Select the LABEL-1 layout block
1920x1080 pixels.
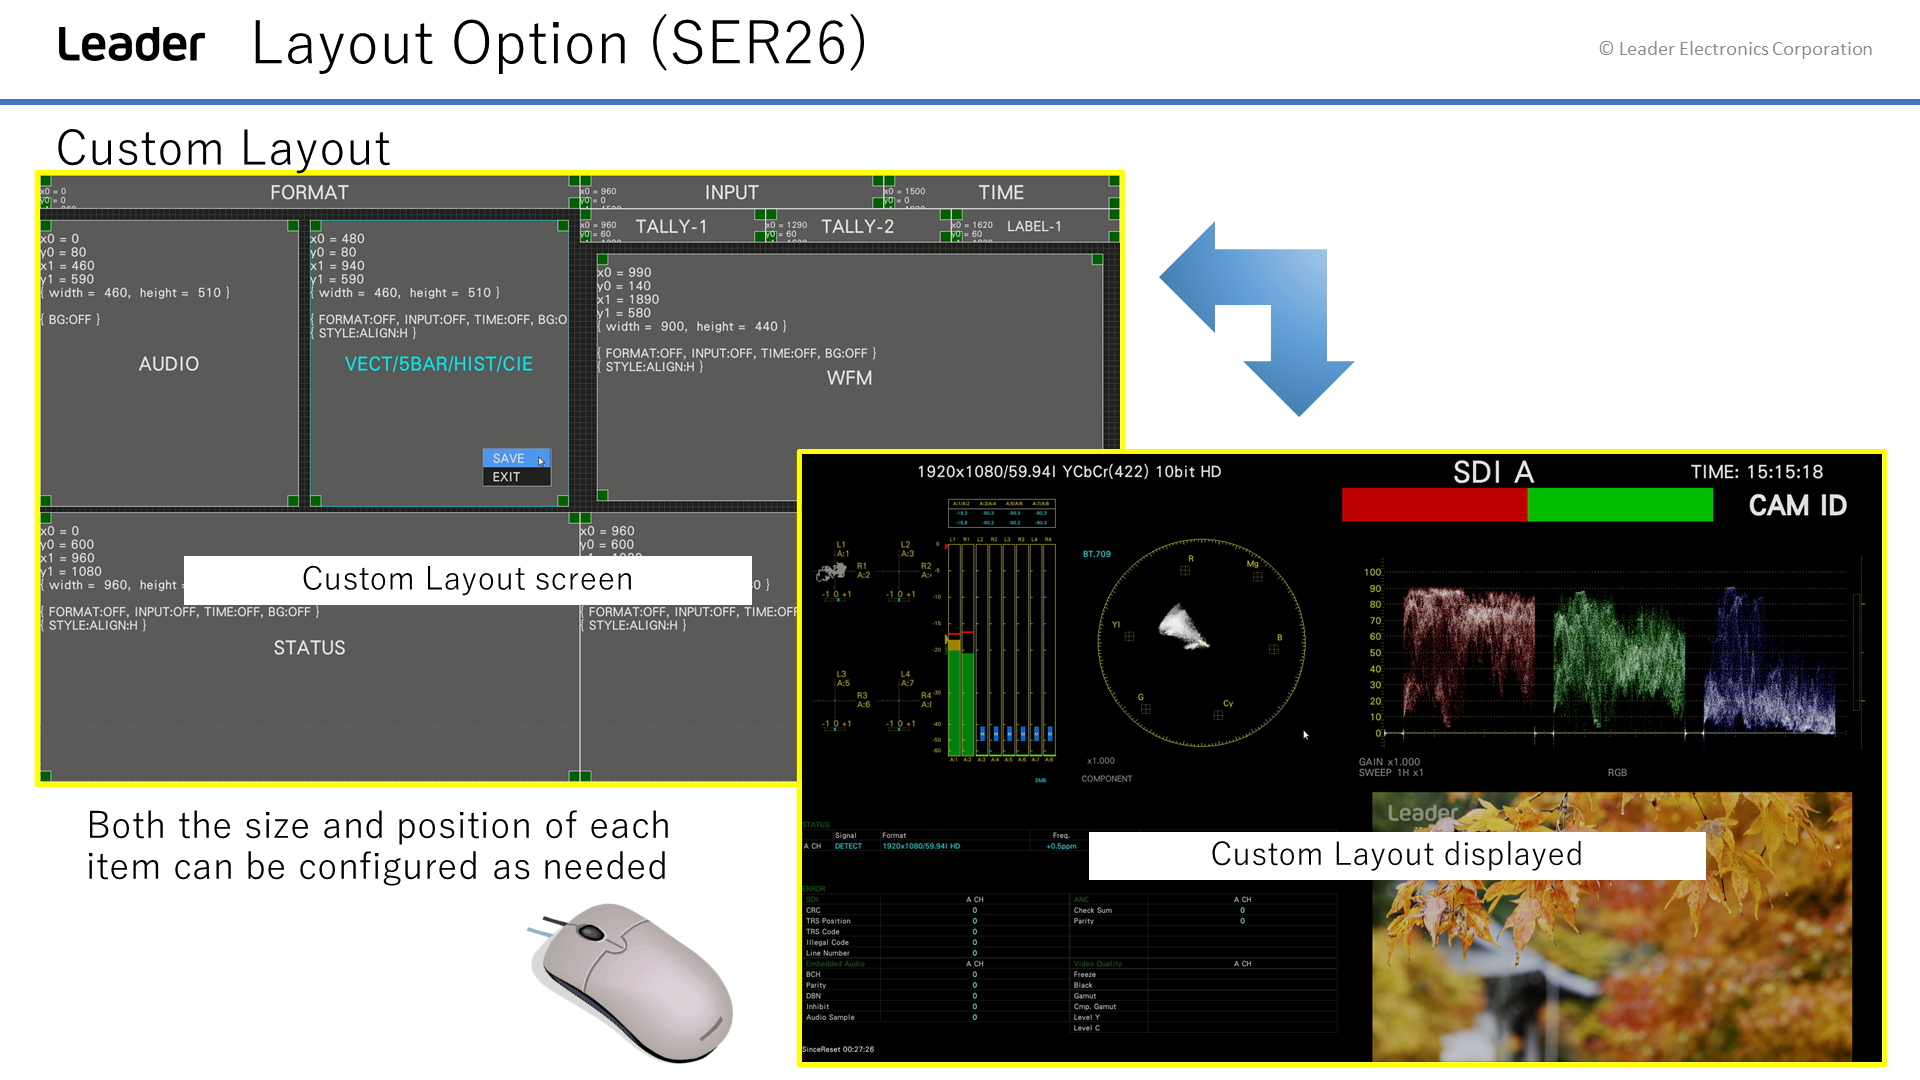[1034, 227]
